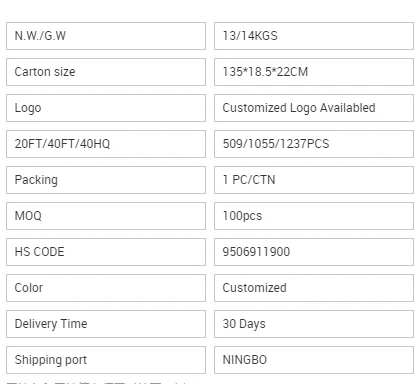Select the 509/1055/1237PCS value cell

[x=314, y=144]
